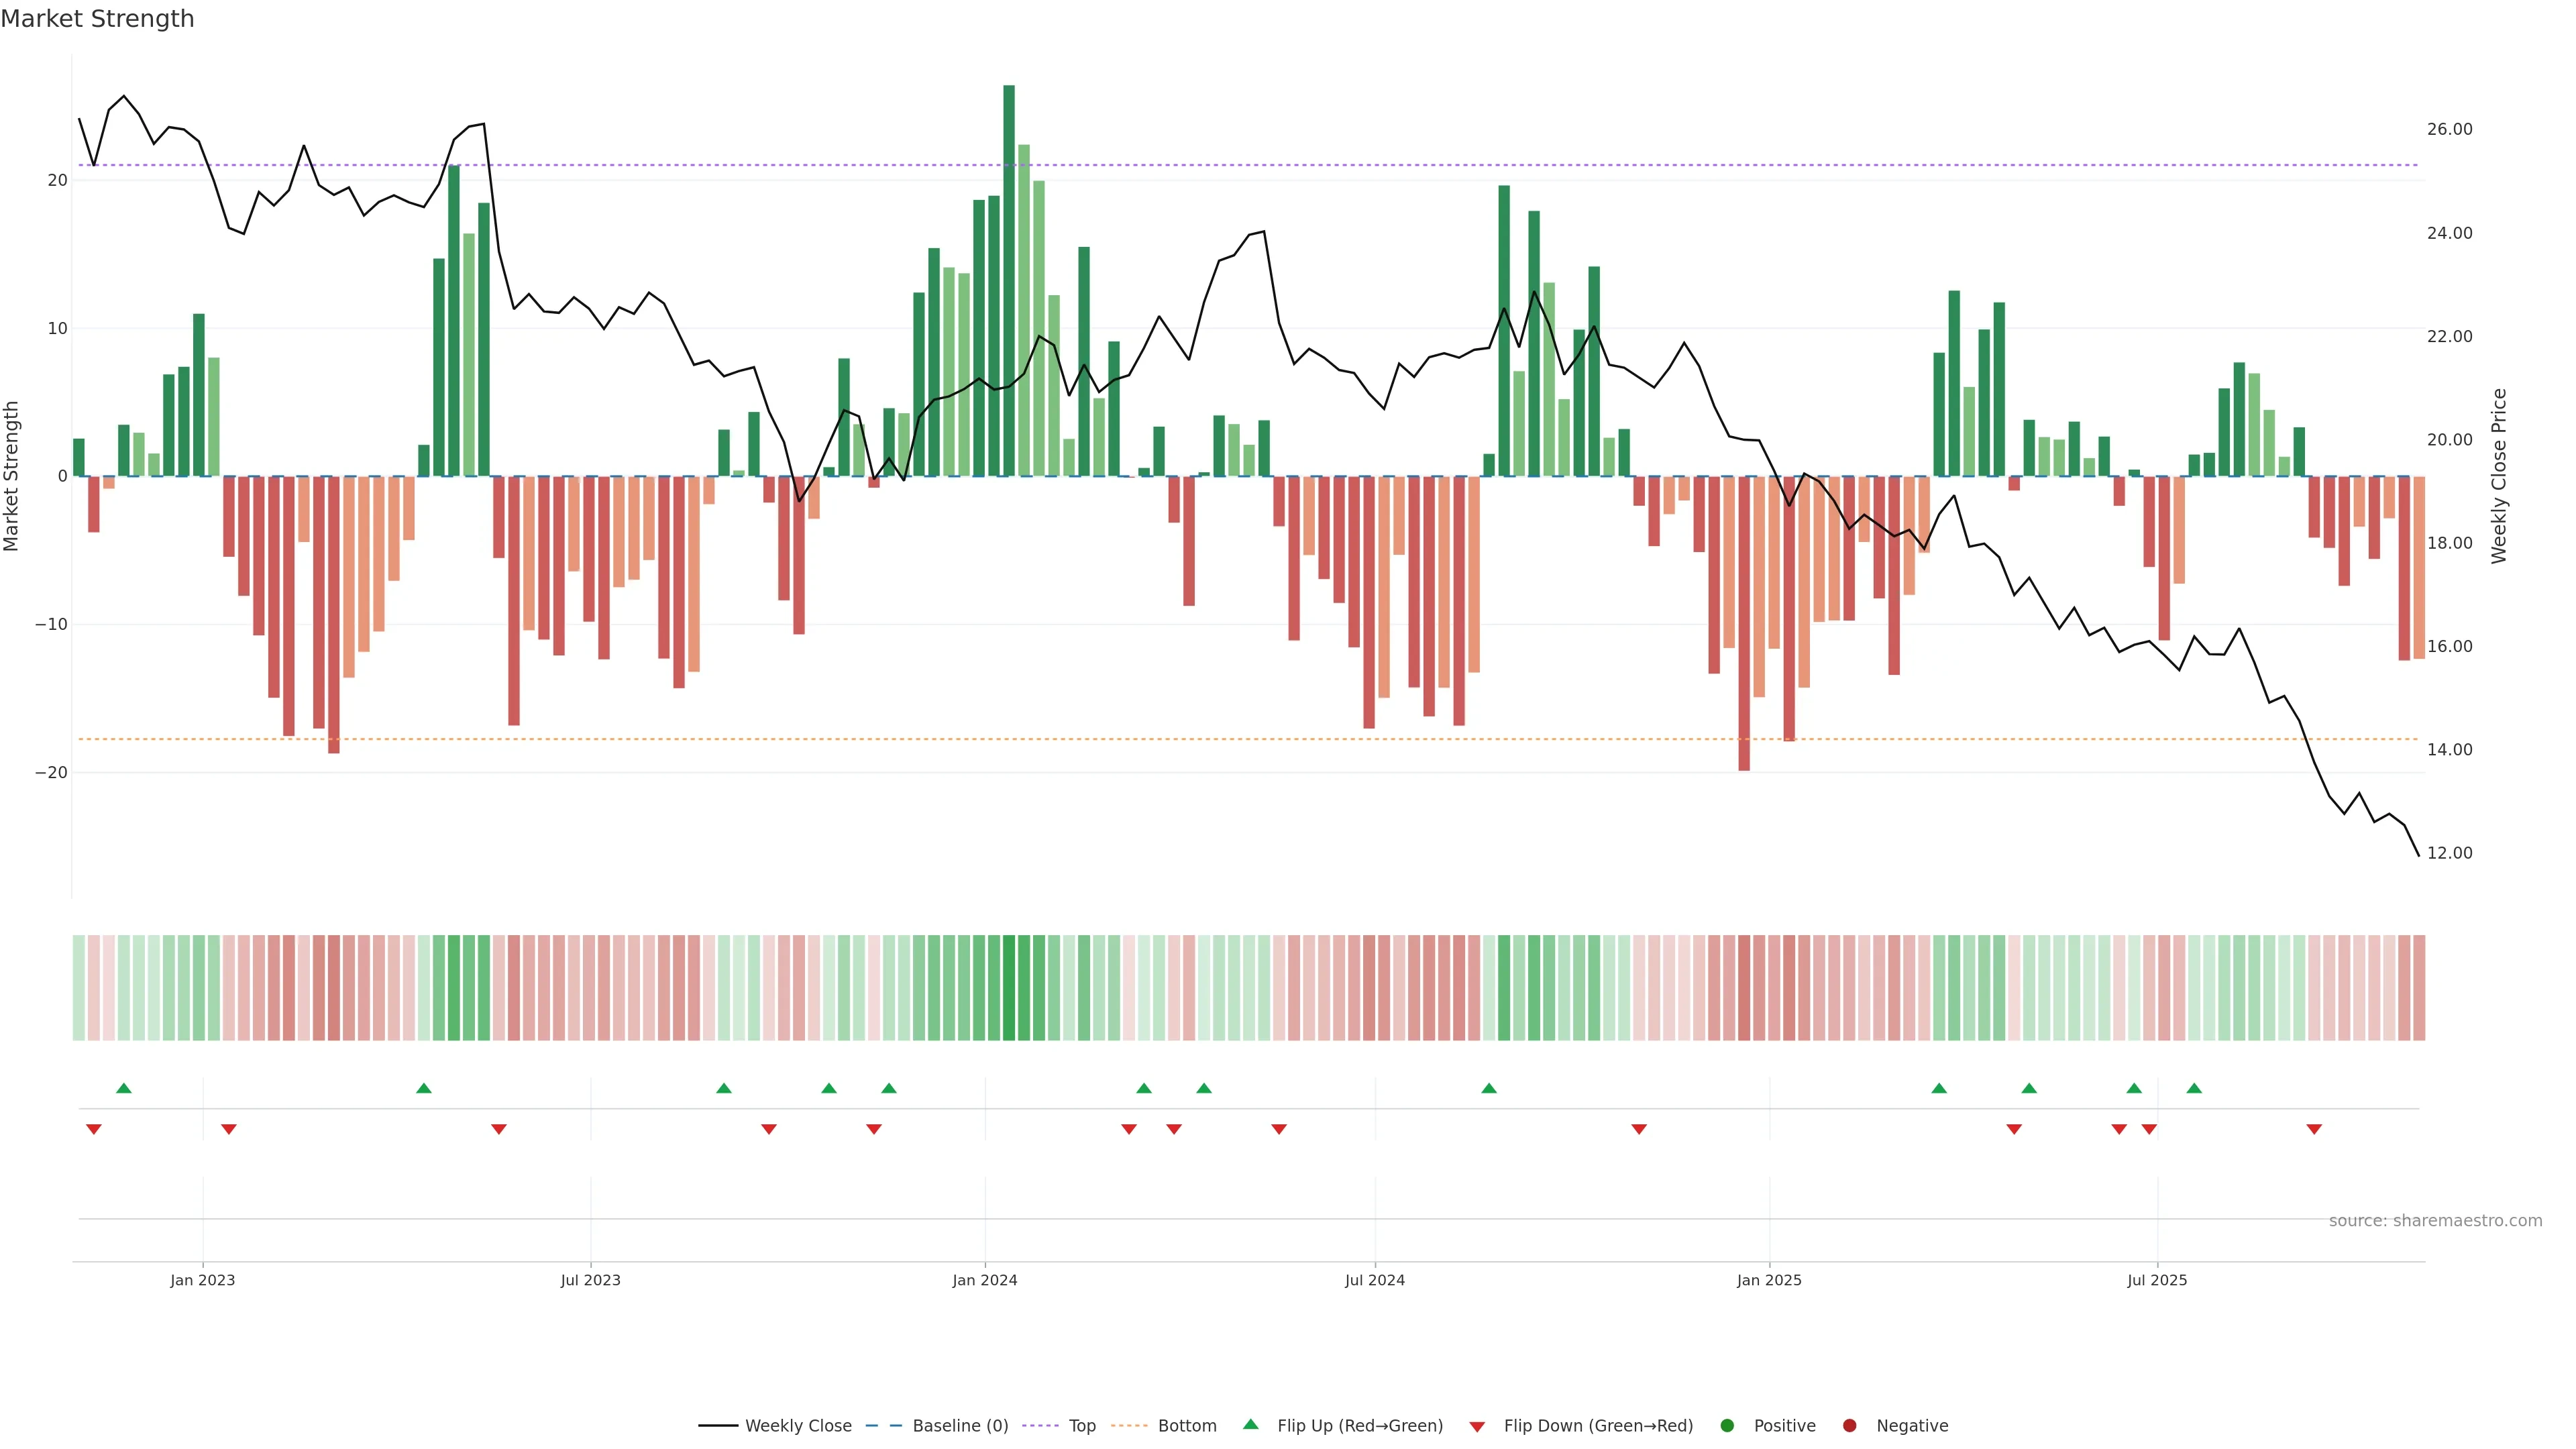Click the red Flip Down triangle legend icon
Image resolution: width=2576 pixels, height=1449 pixels.
point(1477,1427)
